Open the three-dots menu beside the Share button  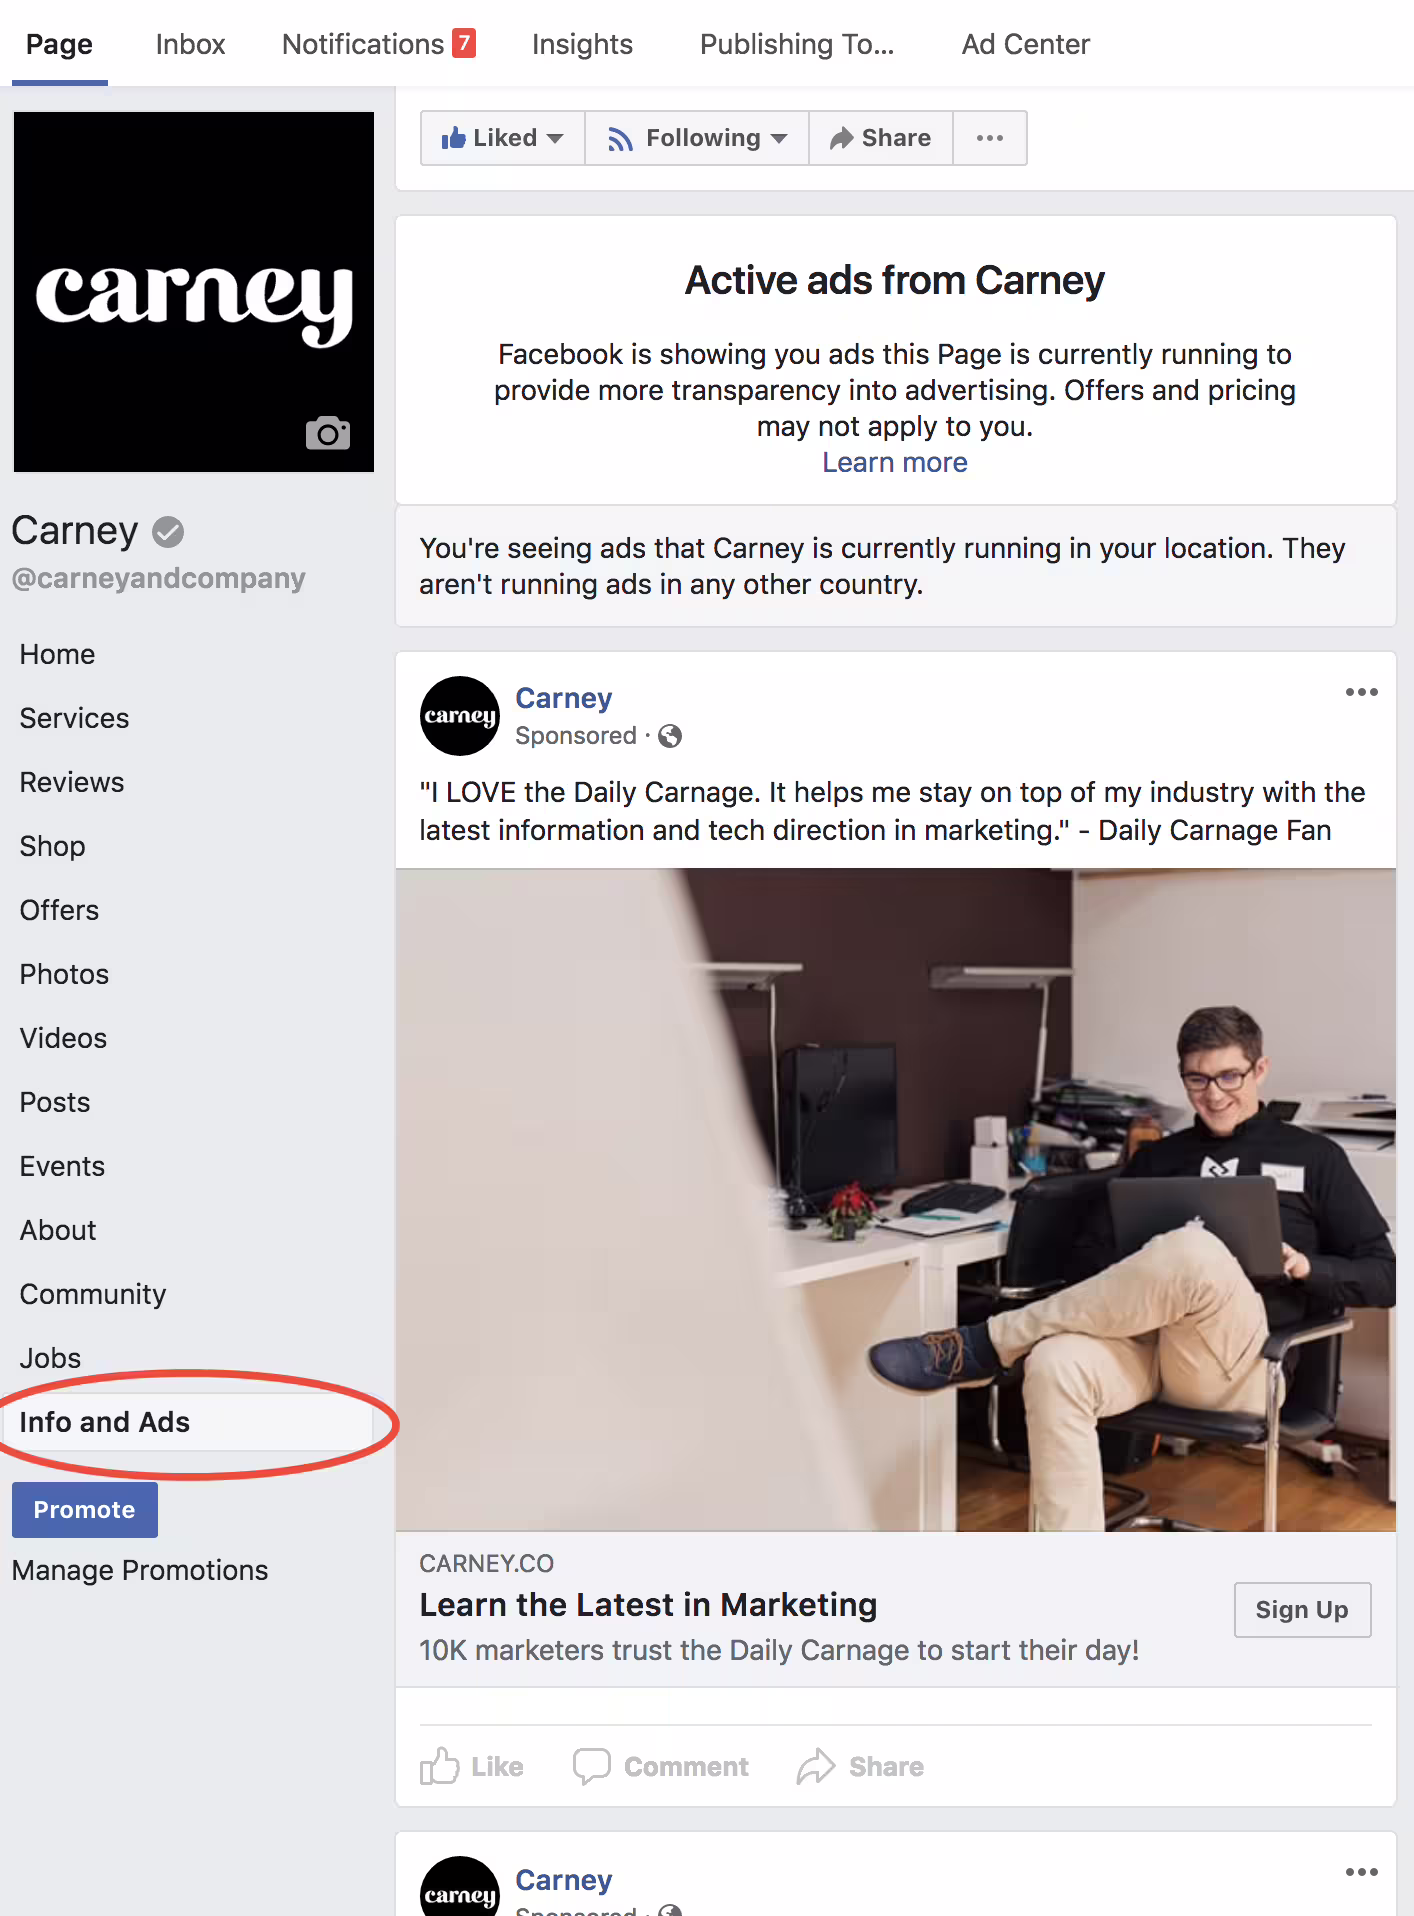point(990,138)
